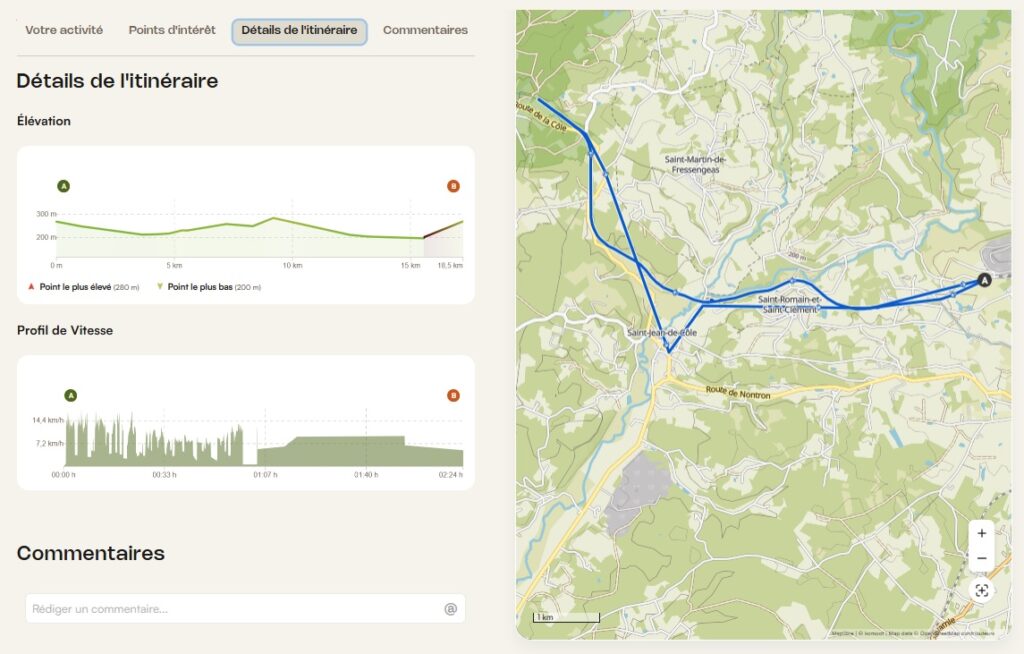This screenshot has height=654, width=1024.
Task: Recenter the map on the route
Action: point(981,591)
